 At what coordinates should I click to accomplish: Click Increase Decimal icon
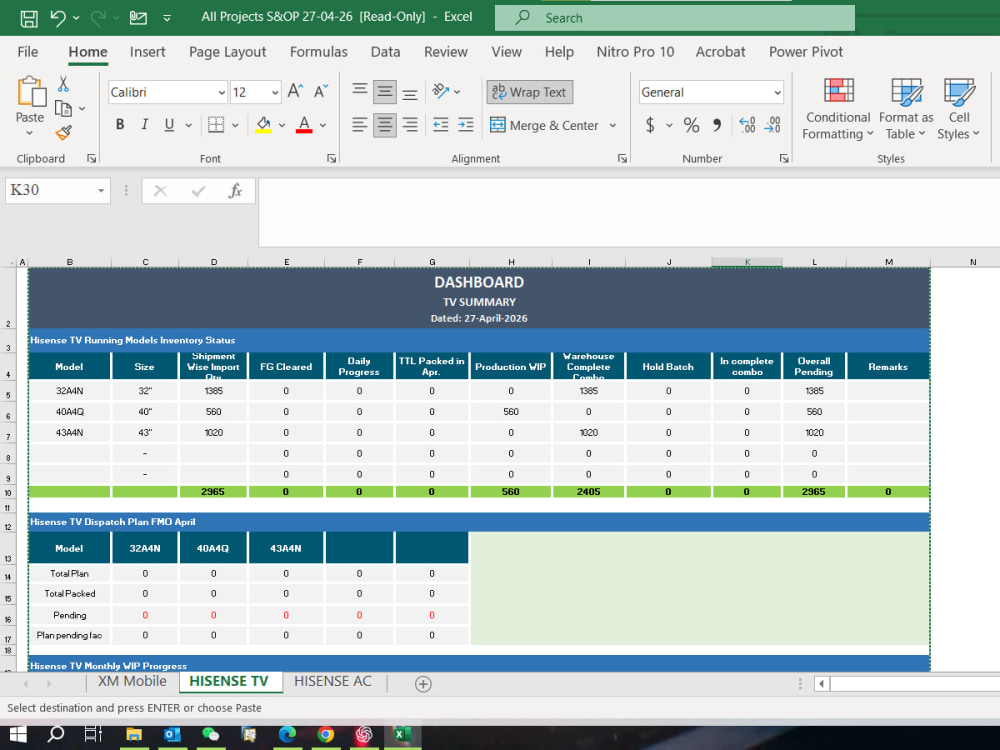[747, 125]
